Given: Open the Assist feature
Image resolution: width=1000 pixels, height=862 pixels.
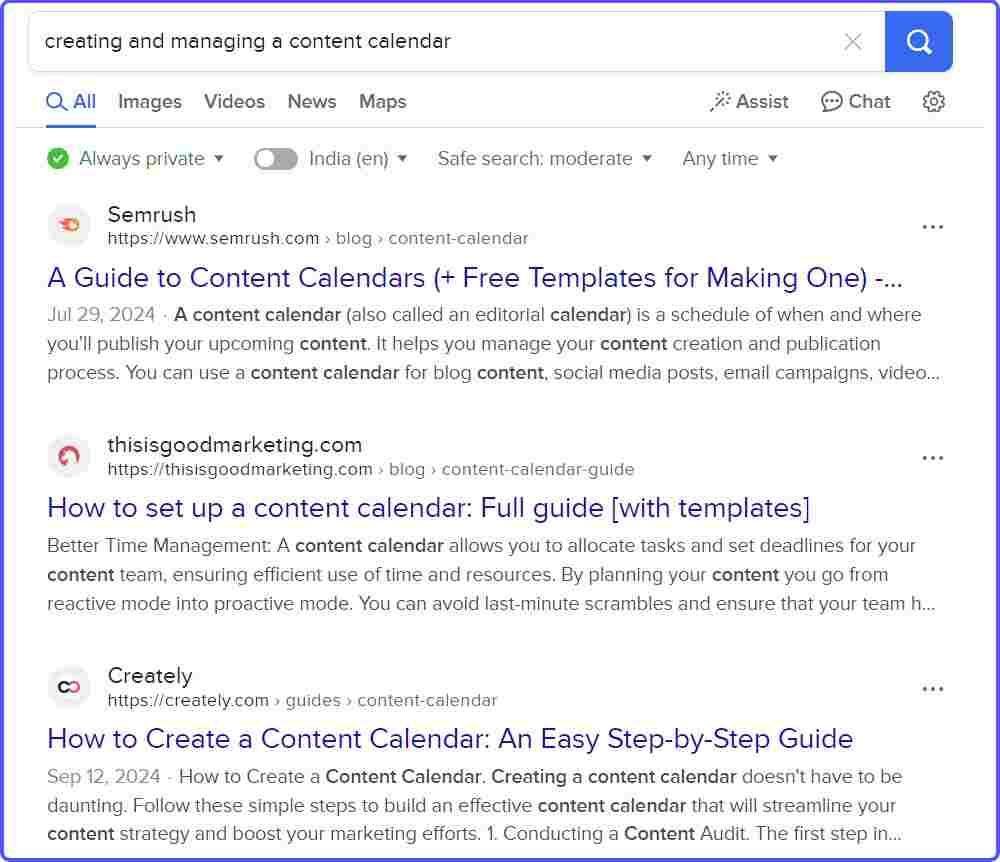Looking at the screenshot, I should coord(749,101).
